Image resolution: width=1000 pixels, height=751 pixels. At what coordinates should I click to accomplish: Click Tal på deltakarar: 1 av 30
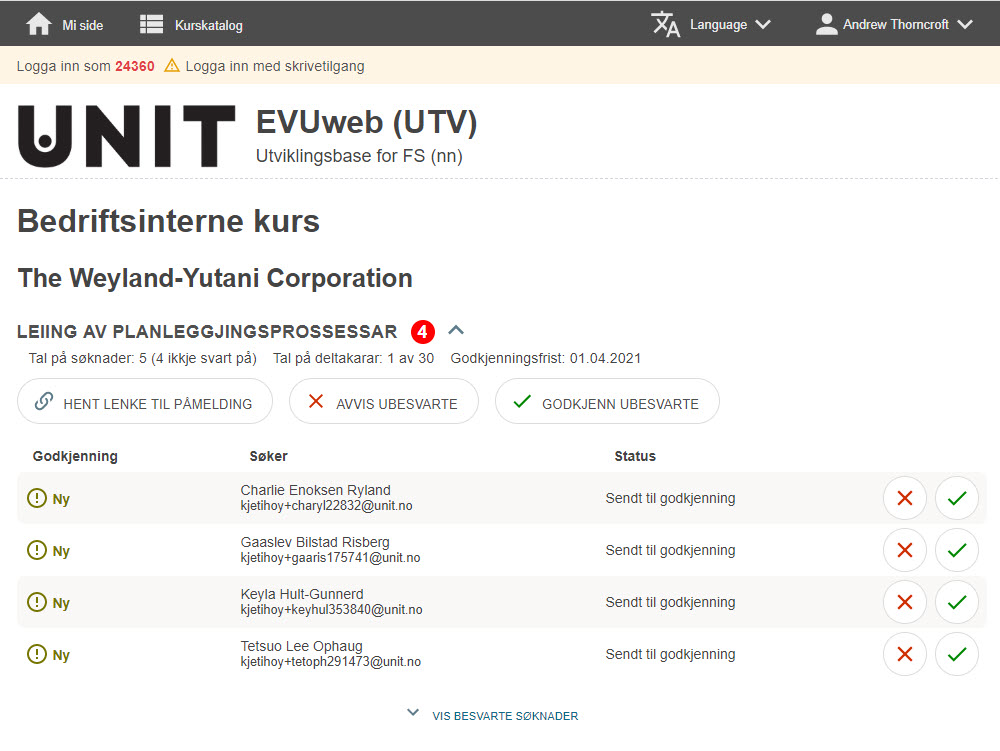coord(353,358)
